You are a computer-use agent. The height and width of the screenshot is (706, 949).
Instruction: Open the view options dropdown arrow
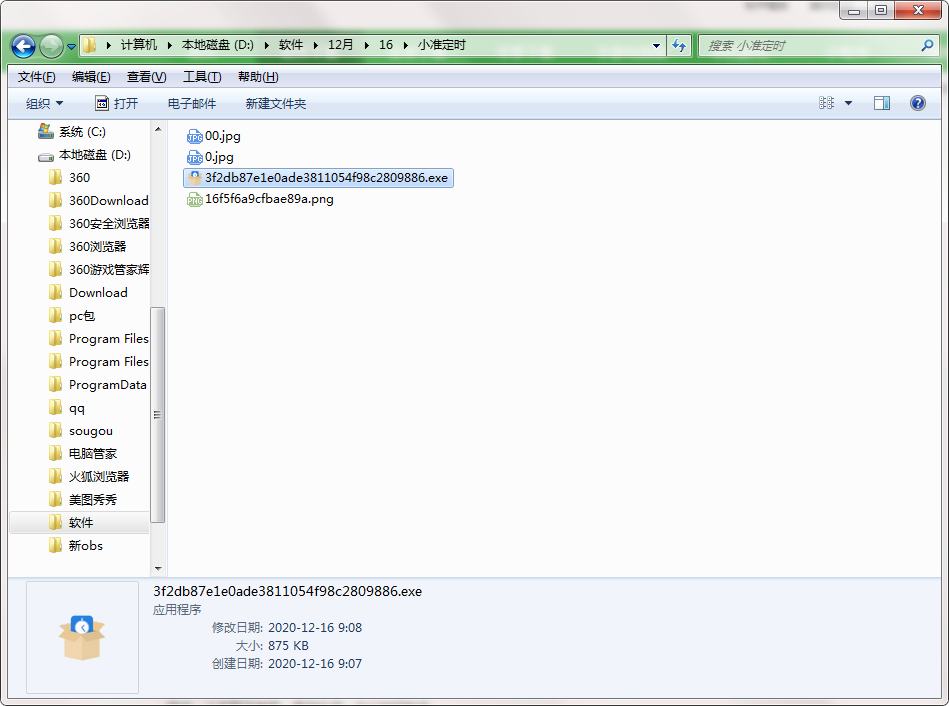849,103
